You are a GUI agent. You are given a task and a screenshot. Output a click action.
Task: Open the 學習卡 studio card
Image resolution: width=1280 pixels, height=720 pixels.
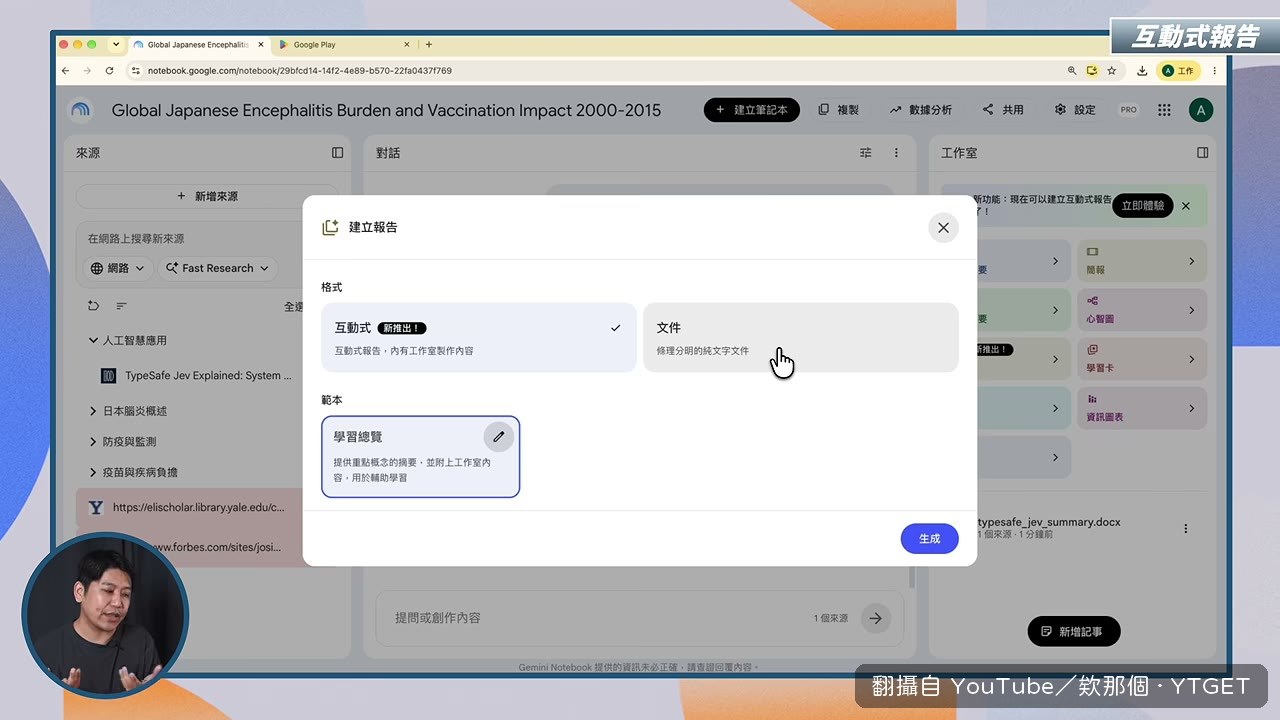(1142, 359)
